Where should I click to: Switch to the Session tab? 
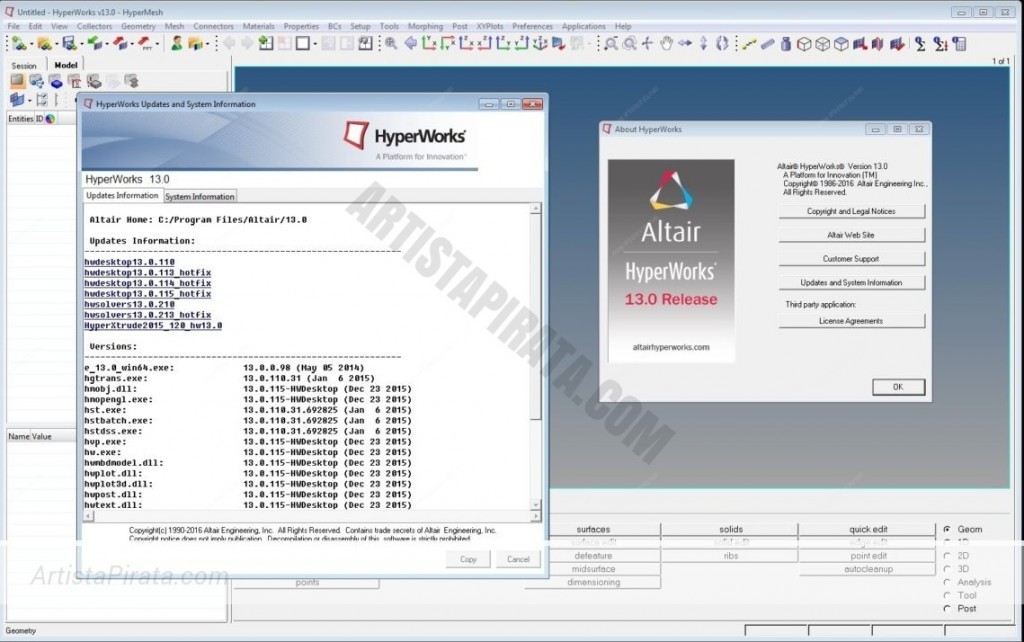[24, 65]
